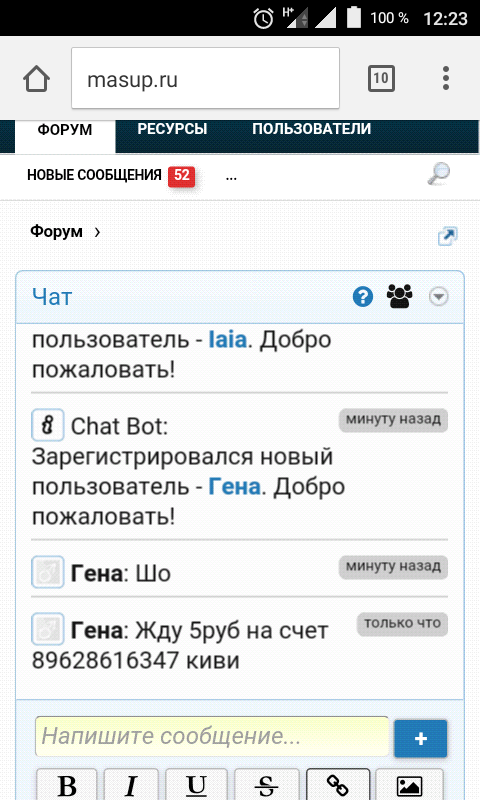Expand the ellipsis navigation menu
Viewport: 480px width, 800px height.
231,177
